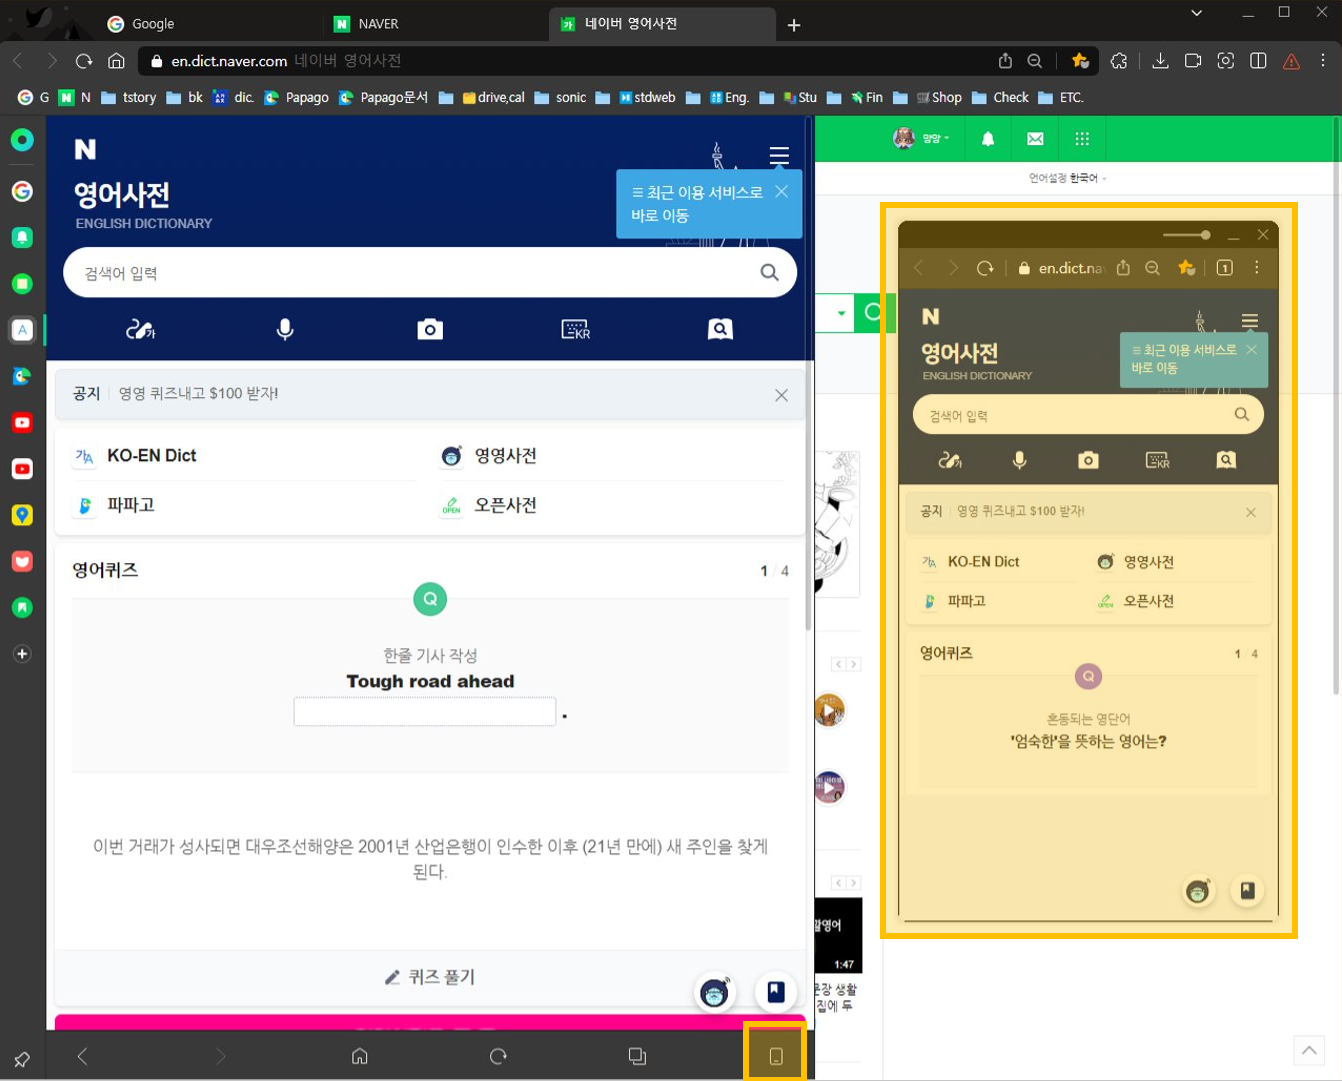Adjust the floating window opacity slider
This screenshot has height=1081, width=1342.
coord(1187,235)
